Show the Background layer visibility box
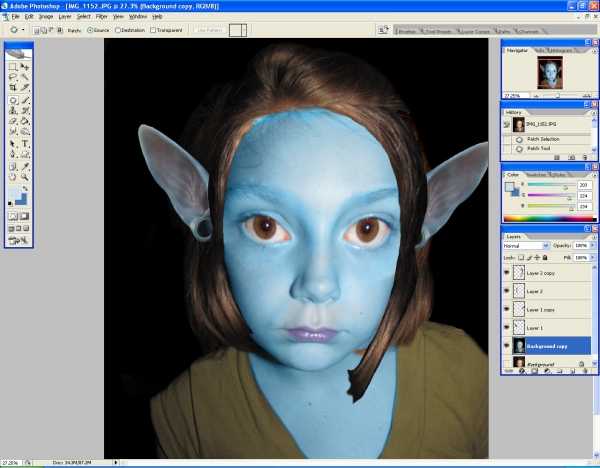This screenshot has height=468, width=600. tap(507, 362)
